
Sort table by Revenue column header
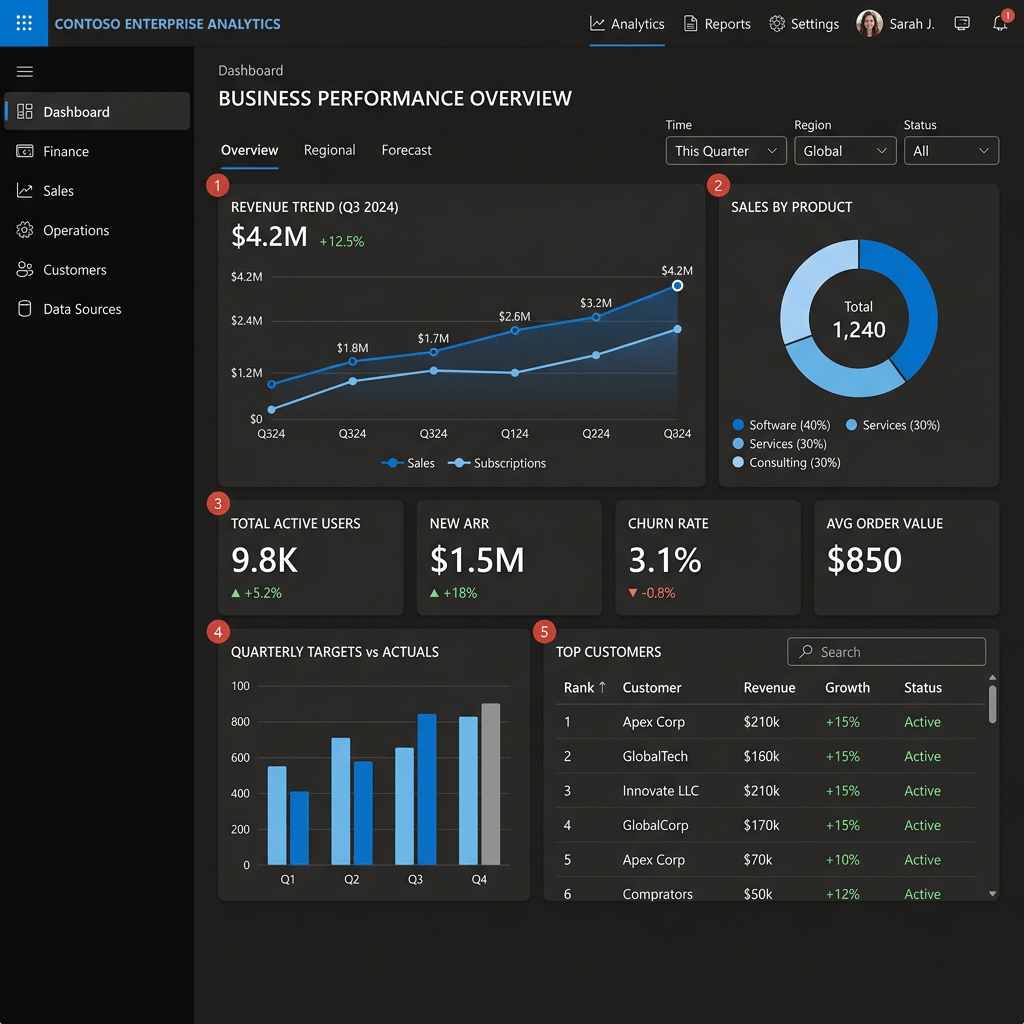(x=769, y=687)
